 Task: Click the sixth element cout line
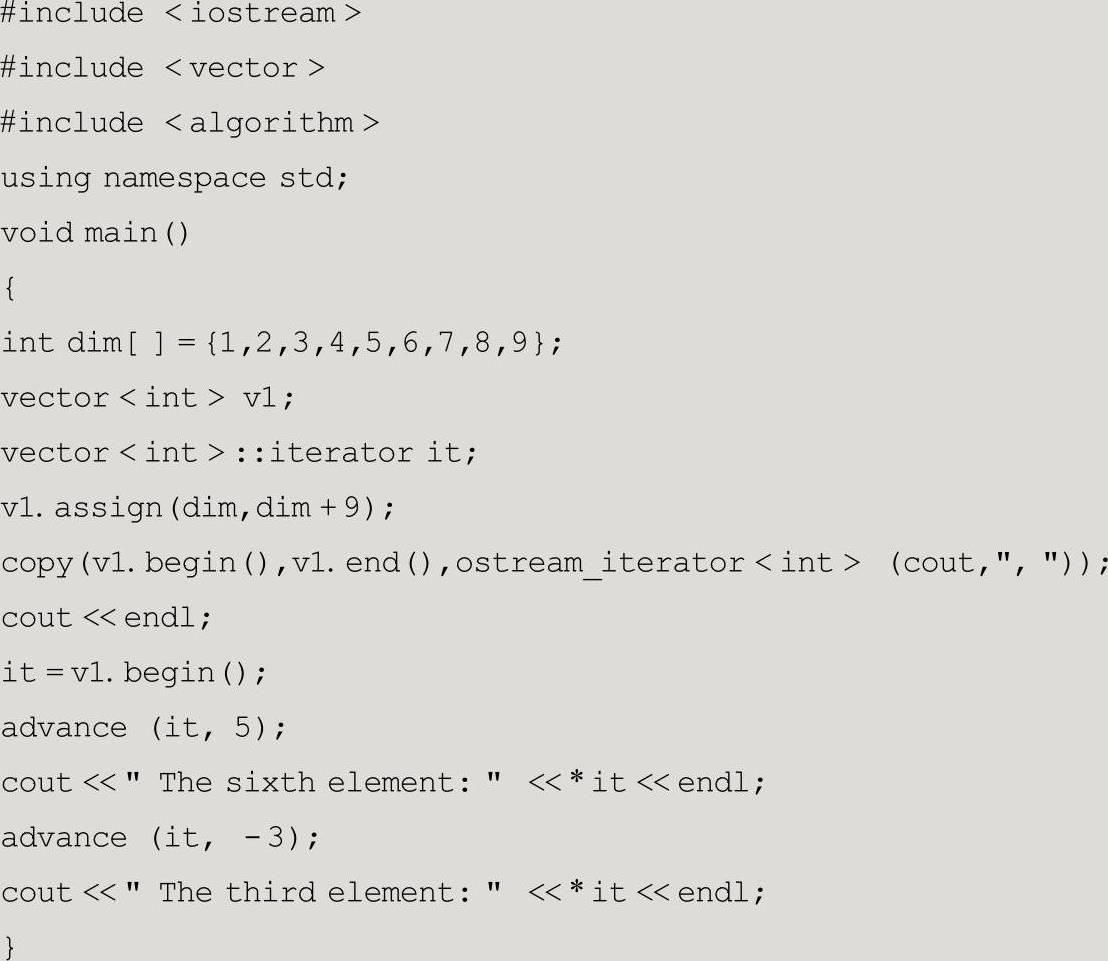point(383,783)
